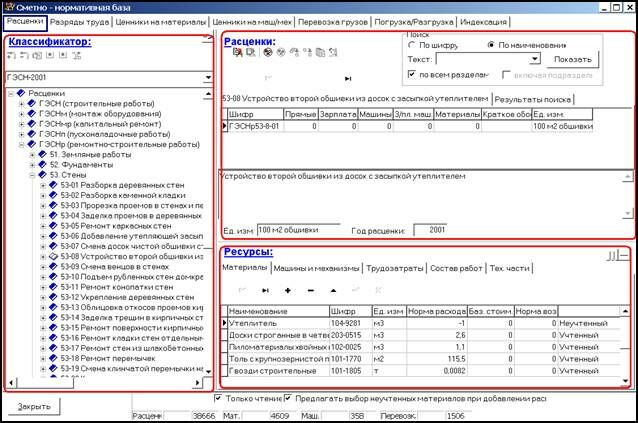Screen dimensions: 638x423
Task: Click the first icon in Расценки toolbar
Action: coord(236,52)
